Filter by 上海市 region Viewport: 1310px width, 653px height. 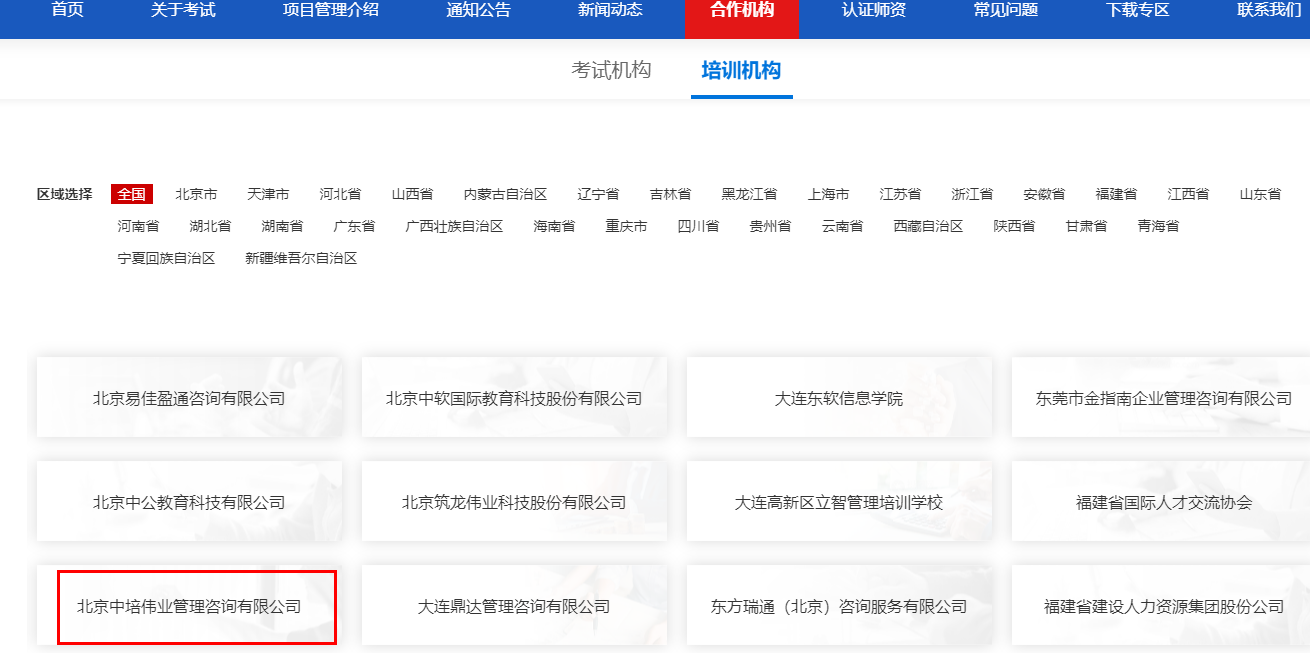point(828,194)
